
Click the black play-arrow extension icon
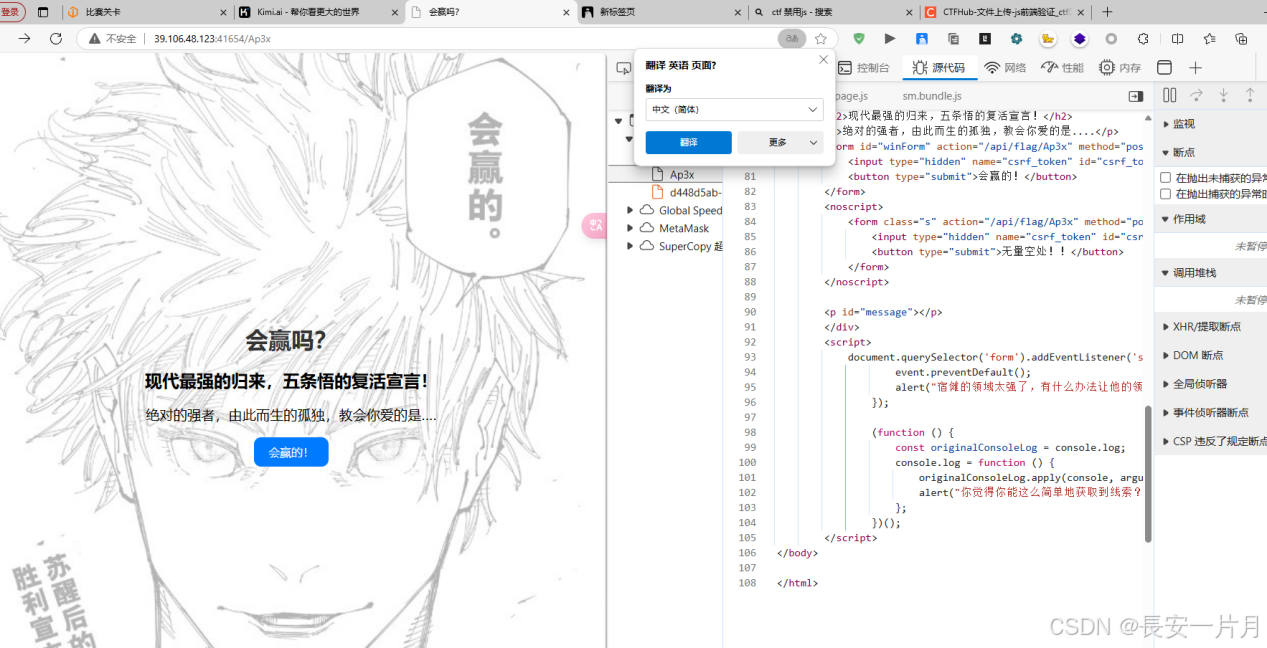pyautogui.click(x=889, y=38)
